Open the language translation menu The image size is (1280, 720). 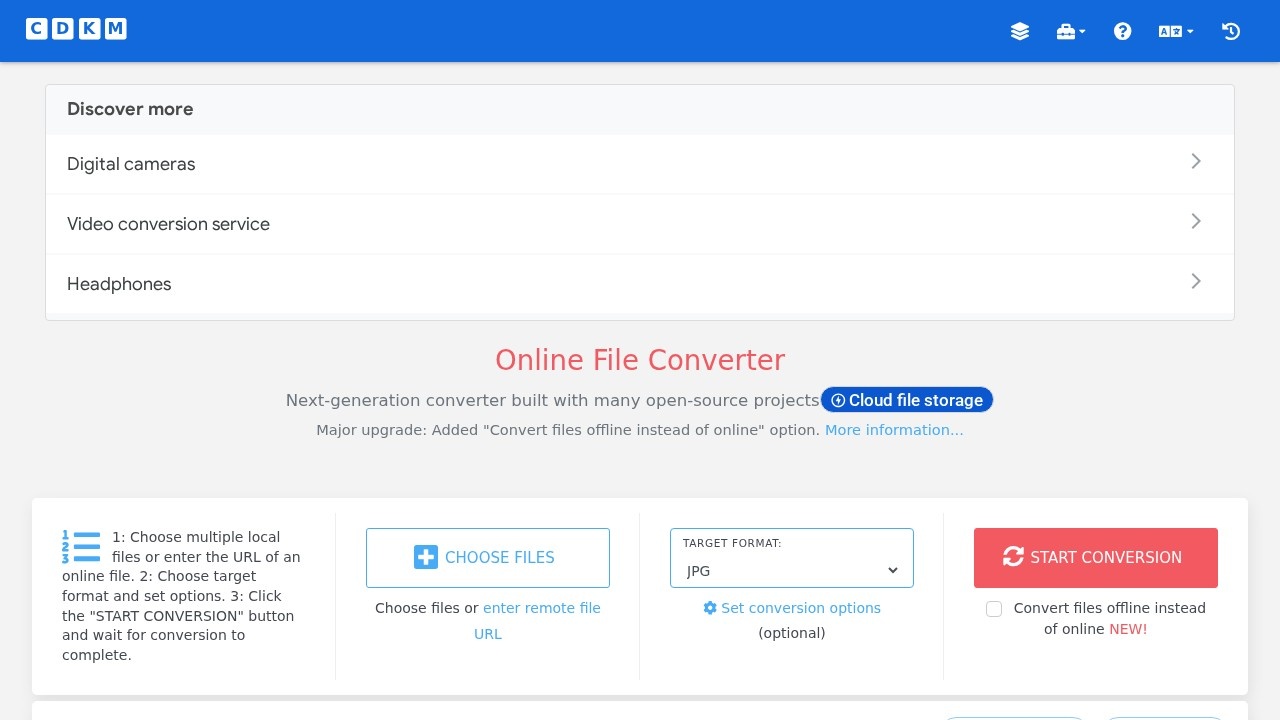point(1175,31)
